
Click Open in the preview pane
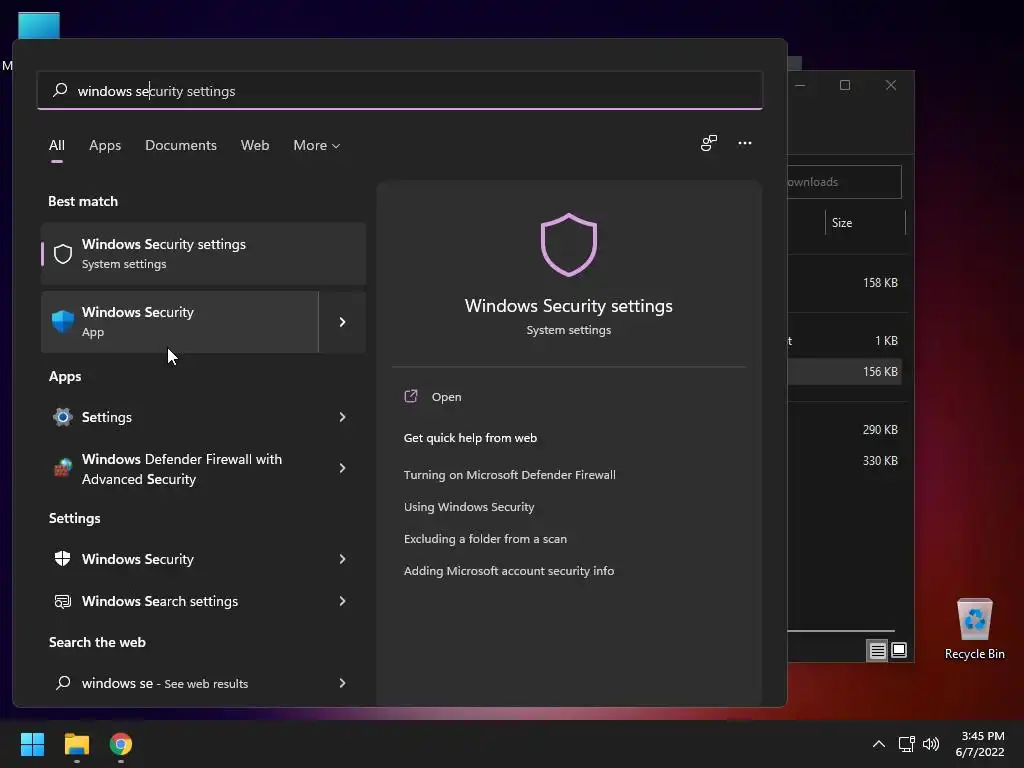(x=446, y=396)
